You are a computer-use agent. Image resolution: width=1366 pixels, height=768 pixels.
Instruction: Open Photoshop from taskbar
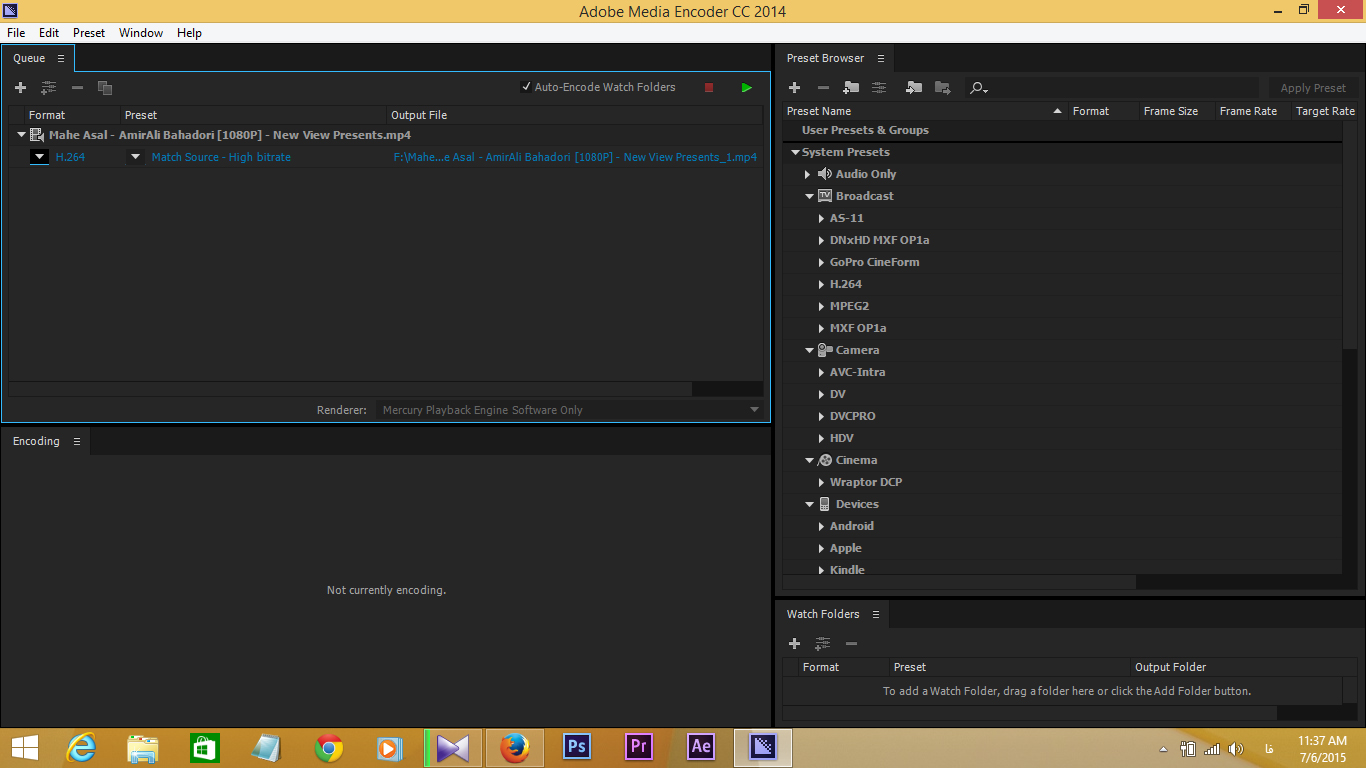click(x=577, y=747)
